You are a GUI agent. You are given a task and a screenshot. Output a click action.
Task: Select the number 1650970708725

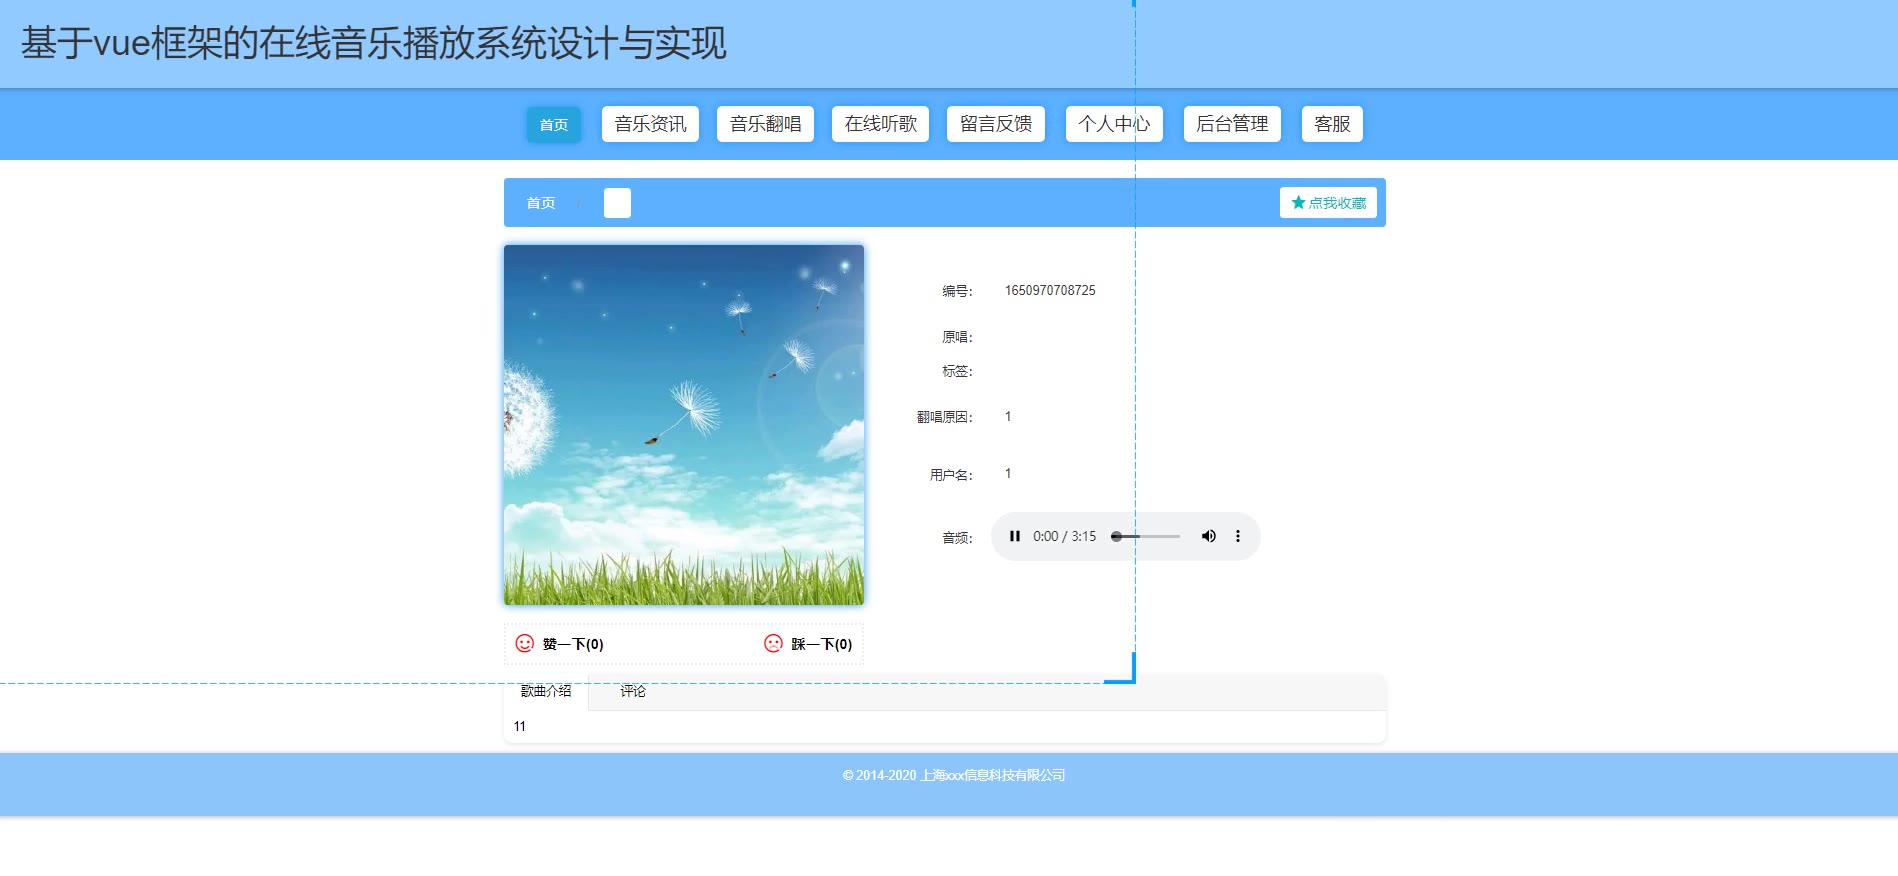[x=1050, y=290]
